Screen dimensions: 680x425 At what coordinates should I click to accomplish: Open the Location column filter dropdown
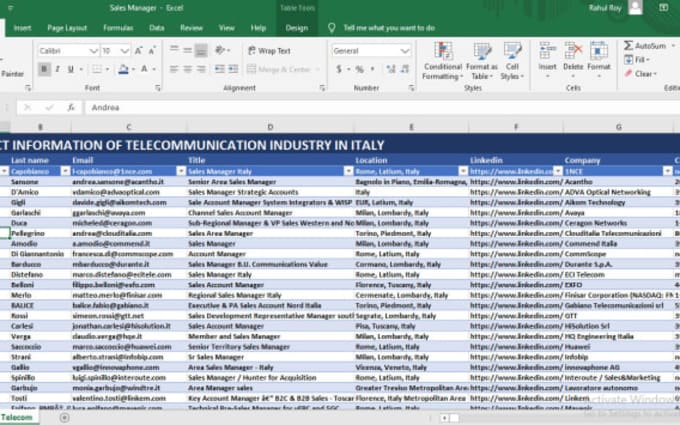coord(463,171)
